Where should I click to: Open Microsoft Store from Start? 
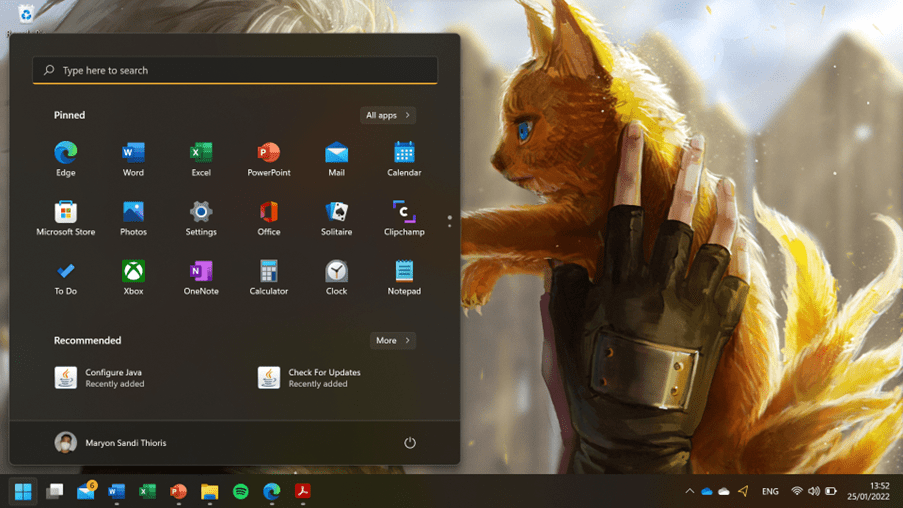click(66, 218)
